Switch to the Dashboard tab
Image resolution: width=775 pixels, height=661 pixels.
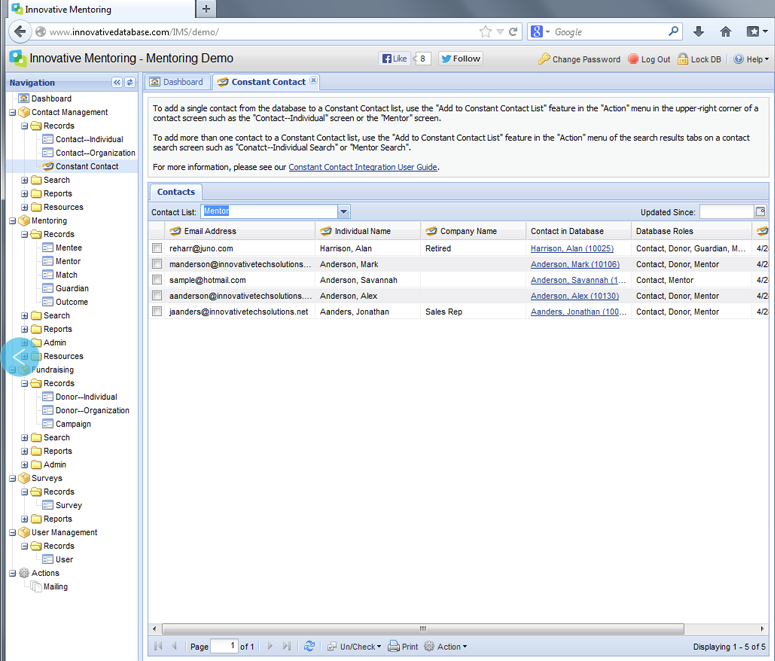177,82
